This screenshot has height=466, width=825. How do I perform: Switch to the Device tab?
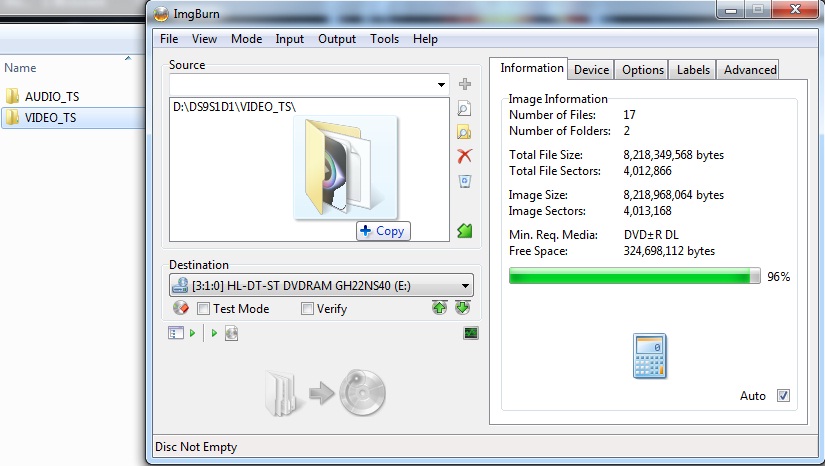[x=591, y=70]
